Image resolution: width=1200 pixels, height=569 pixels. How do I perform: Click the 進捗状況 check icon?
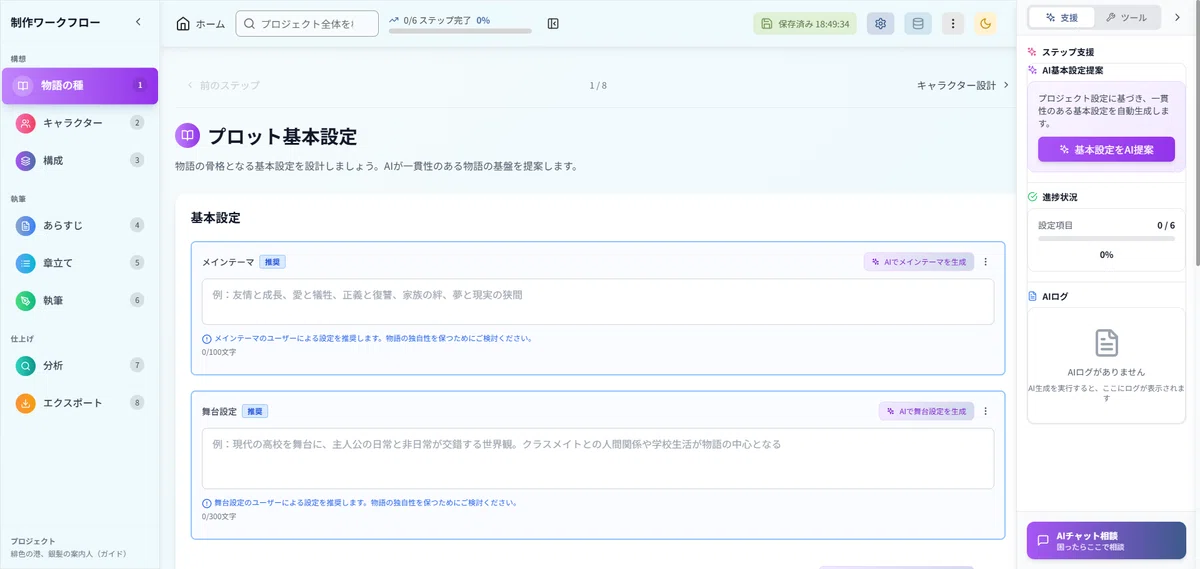[x=1033, y=197]
